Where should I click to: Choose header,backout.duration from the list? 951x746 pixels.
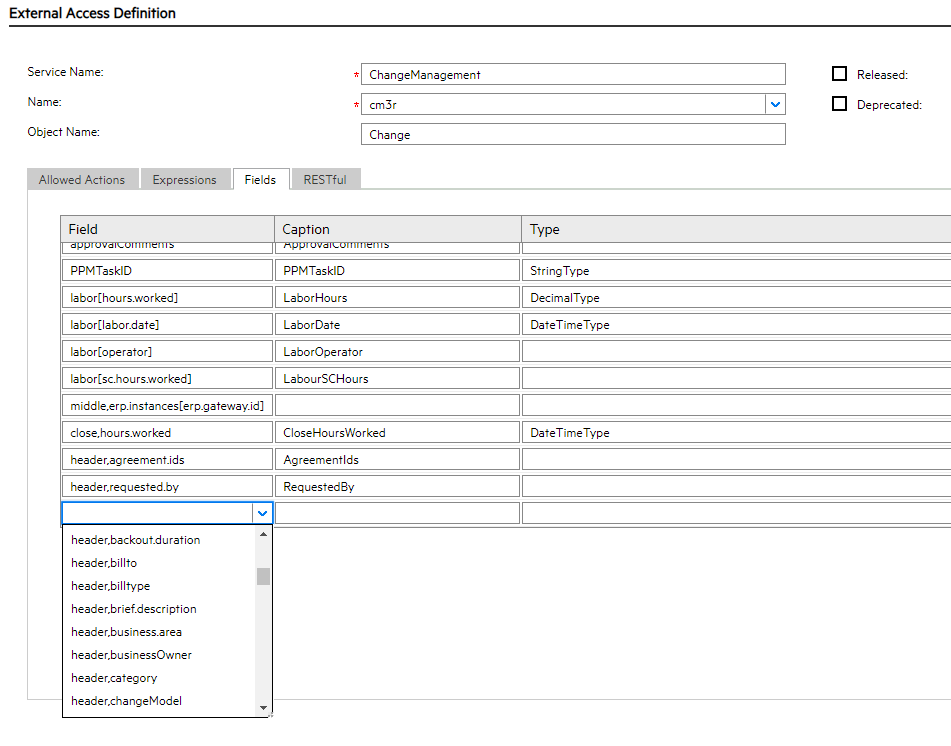click(x=159, y=540)
